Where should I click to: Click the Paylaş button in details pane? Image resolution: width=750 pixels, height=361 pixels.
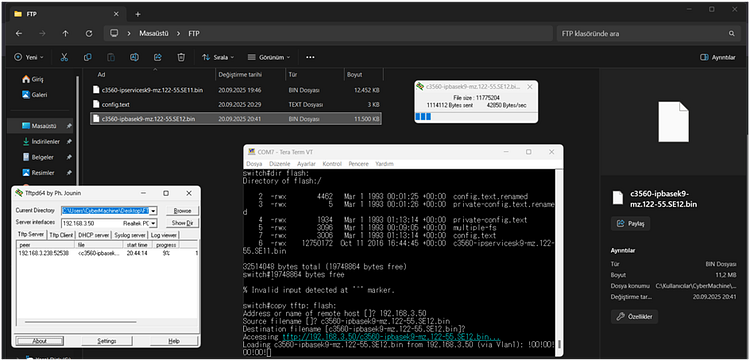click(x=630, y=223)
